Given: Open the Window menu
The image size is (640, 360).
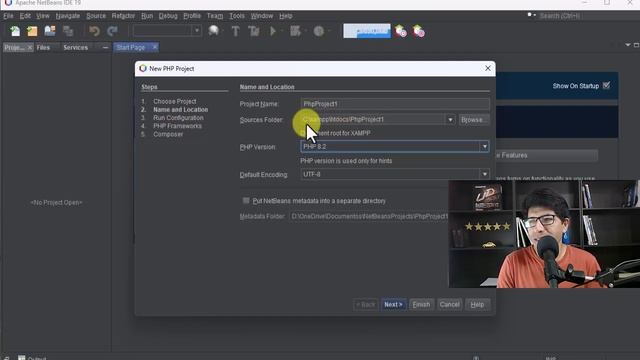Looking at the screenshot, I should pyautogui.click(x=262, y=16).
